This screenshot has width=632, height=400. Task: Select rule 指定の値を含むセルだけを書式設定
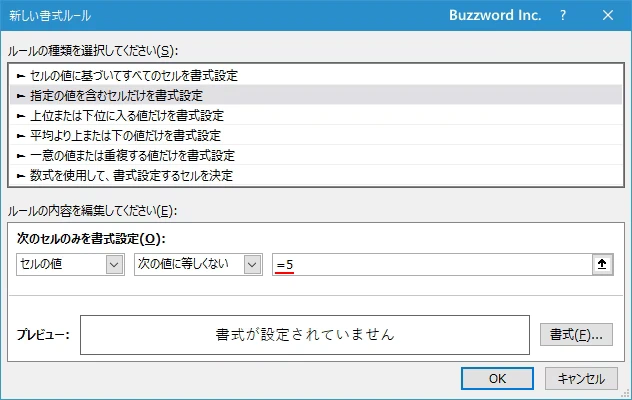click(x=316, y=95)
